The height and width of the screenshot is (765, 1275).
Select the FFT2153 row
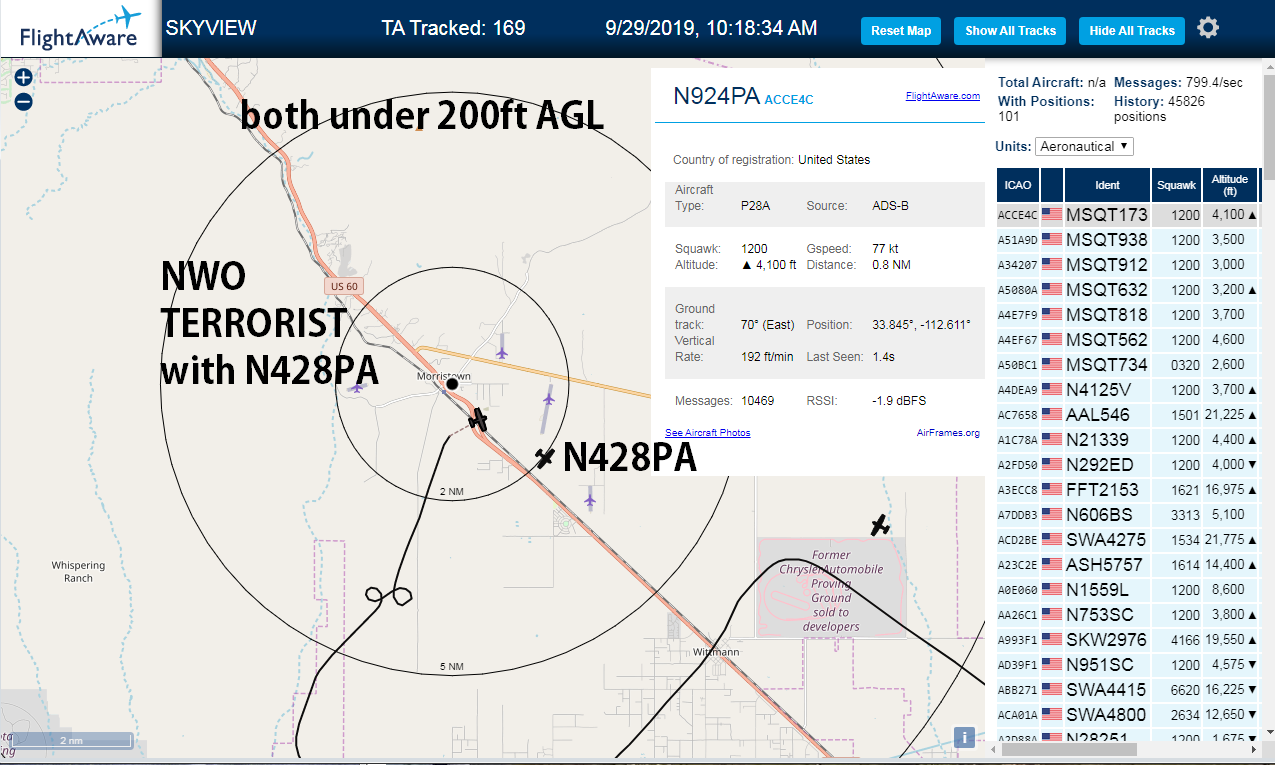1128,489
